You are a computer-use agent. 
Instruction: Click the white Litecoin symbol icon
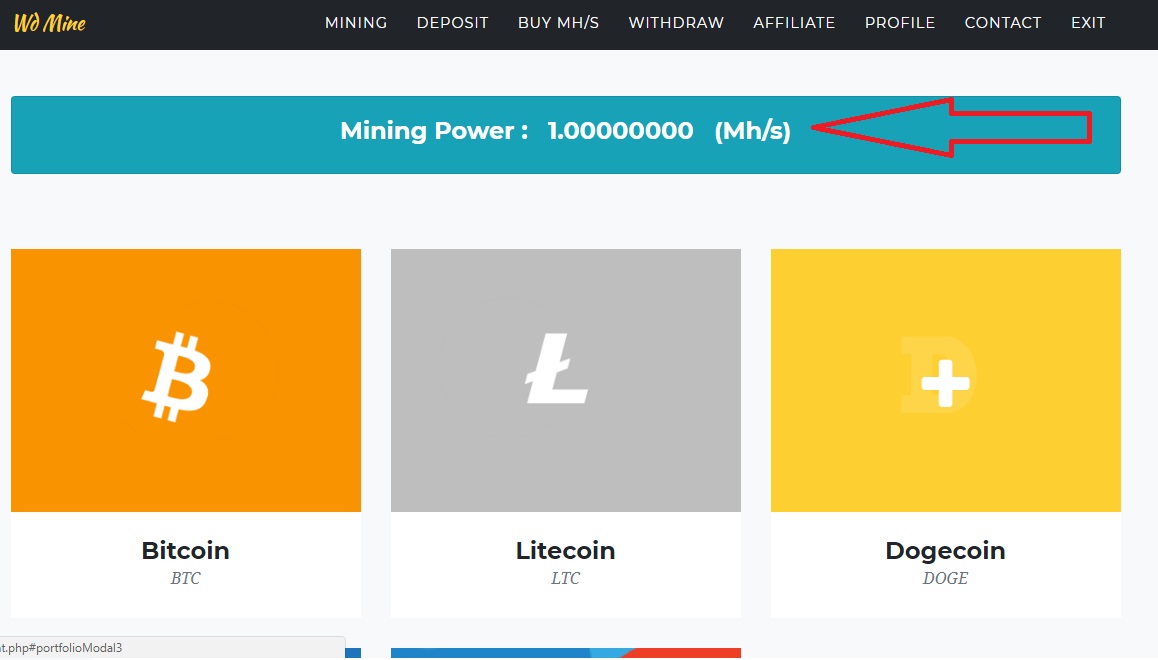(x=556, y=368)
